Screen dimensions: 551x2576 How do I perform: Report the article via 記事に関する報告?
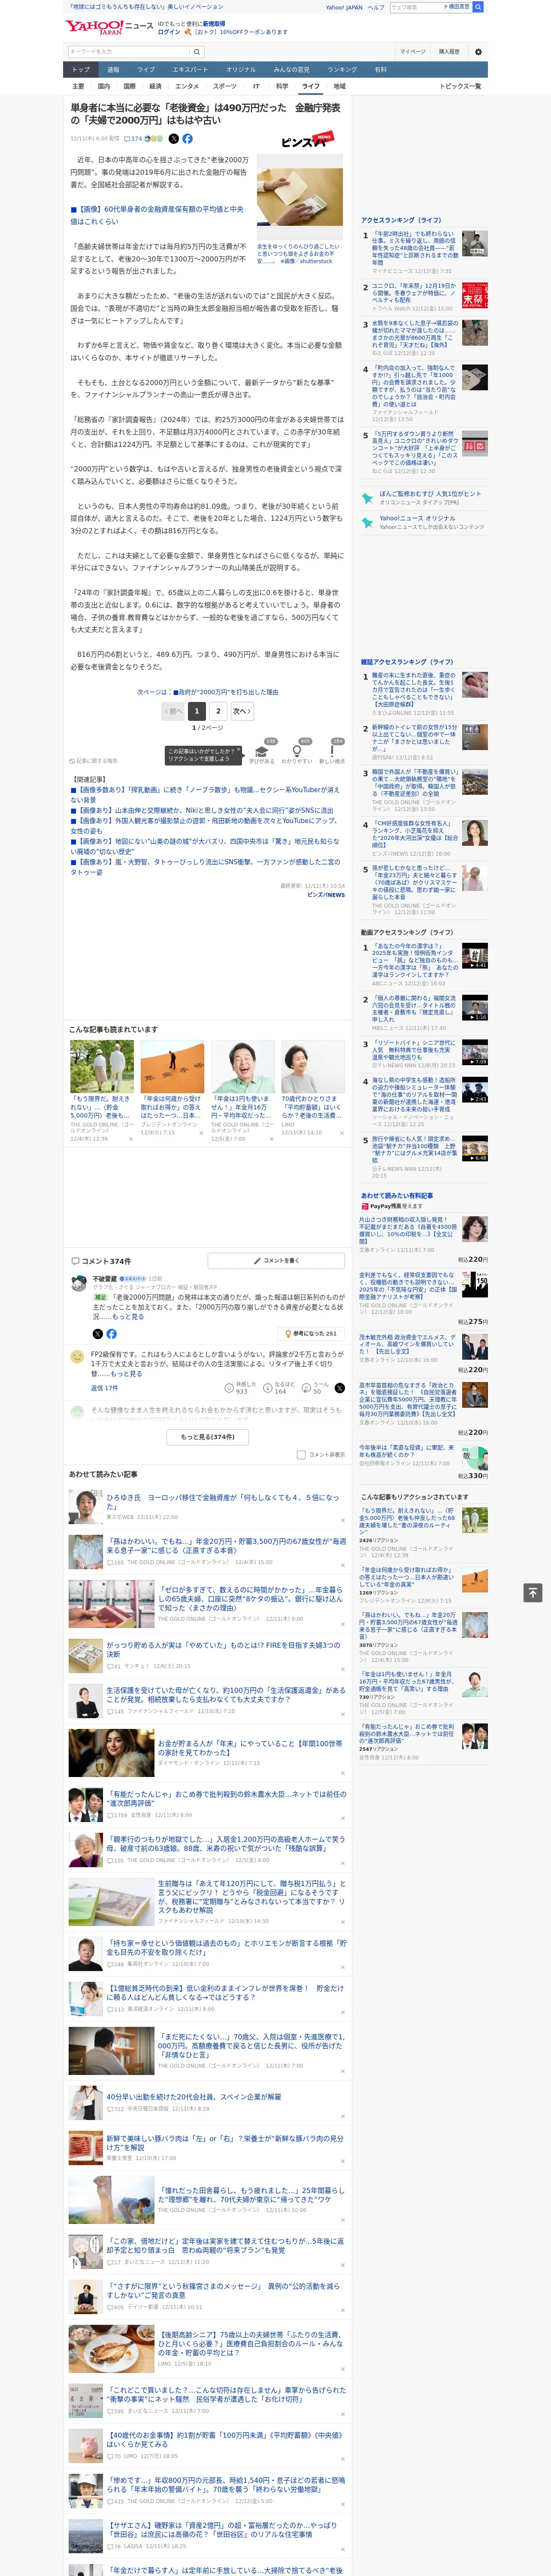[x=93, y=761]
